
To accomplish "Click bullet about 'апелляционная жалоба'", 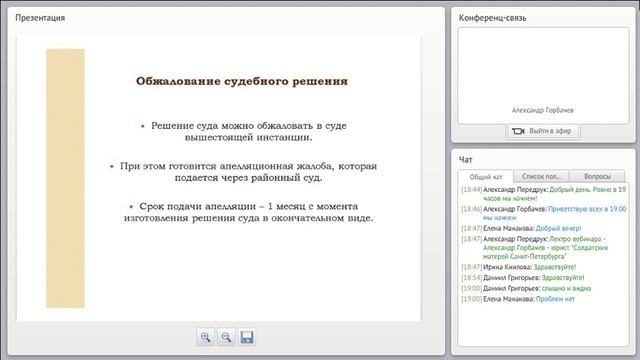I will coord(248,172).
